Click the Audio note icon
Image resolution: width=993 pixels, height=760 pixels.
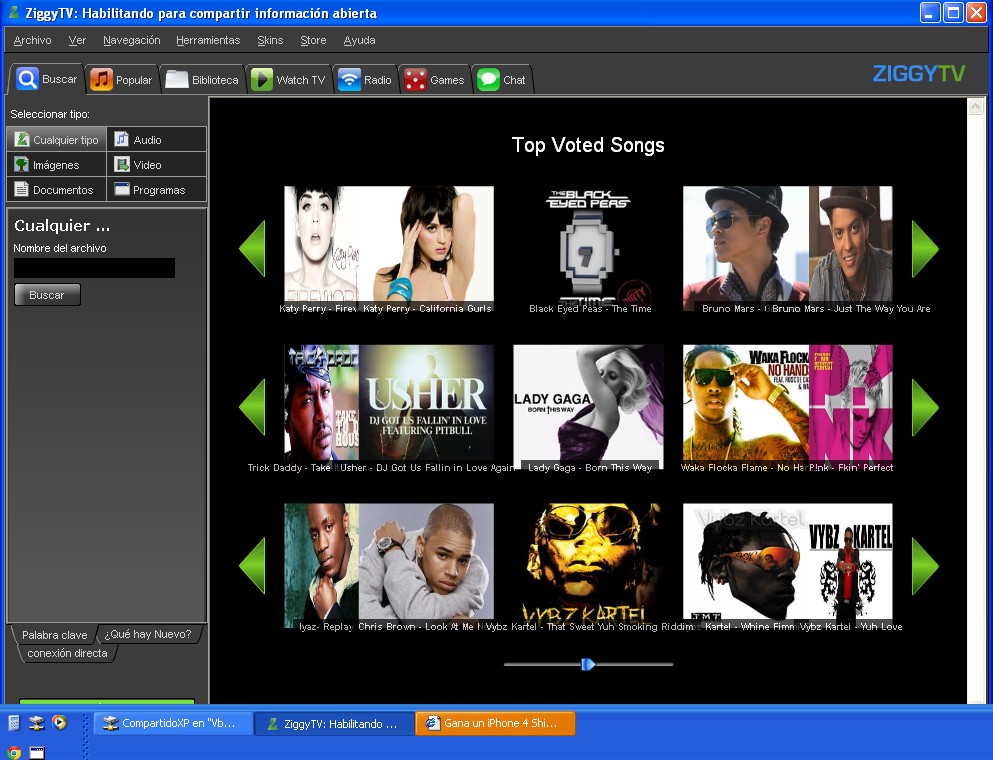(122, 139)
